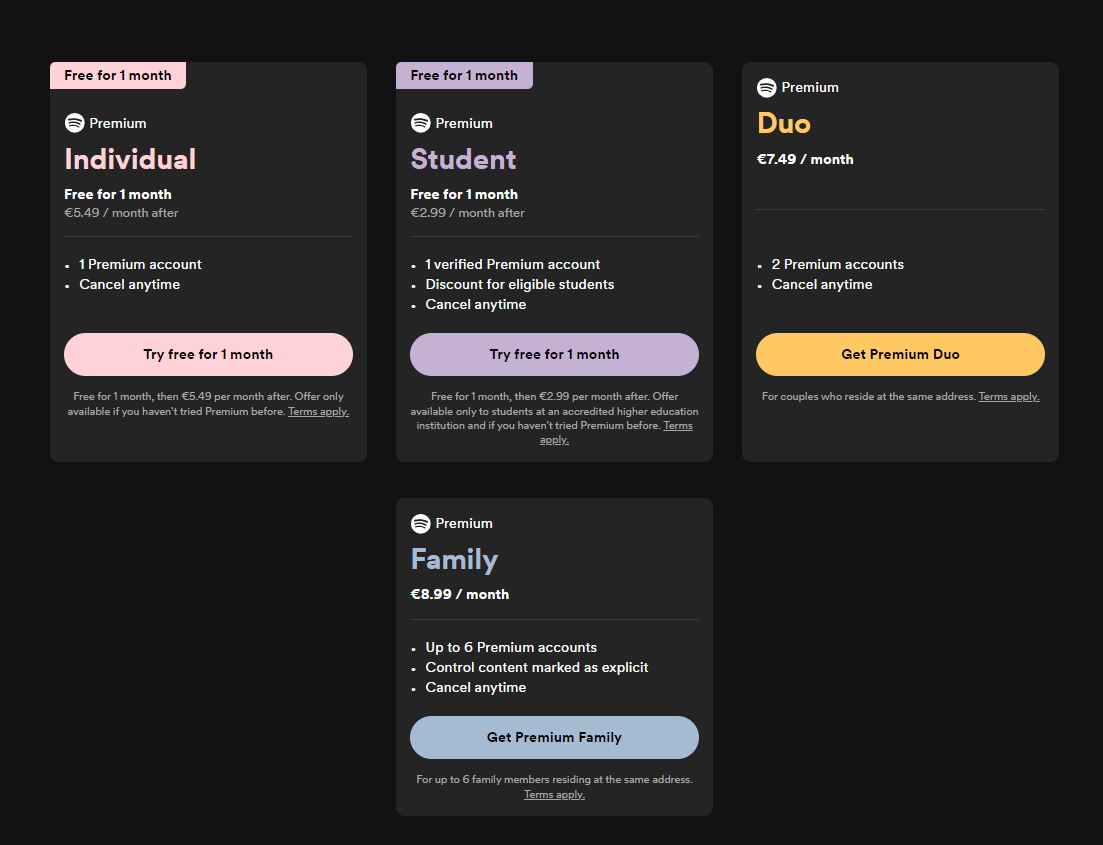Viewport: 1103px width, 845px height.
Task: Open Terms apply link under Individual plan
Action: pyautogui.click(x=318, y=412)
